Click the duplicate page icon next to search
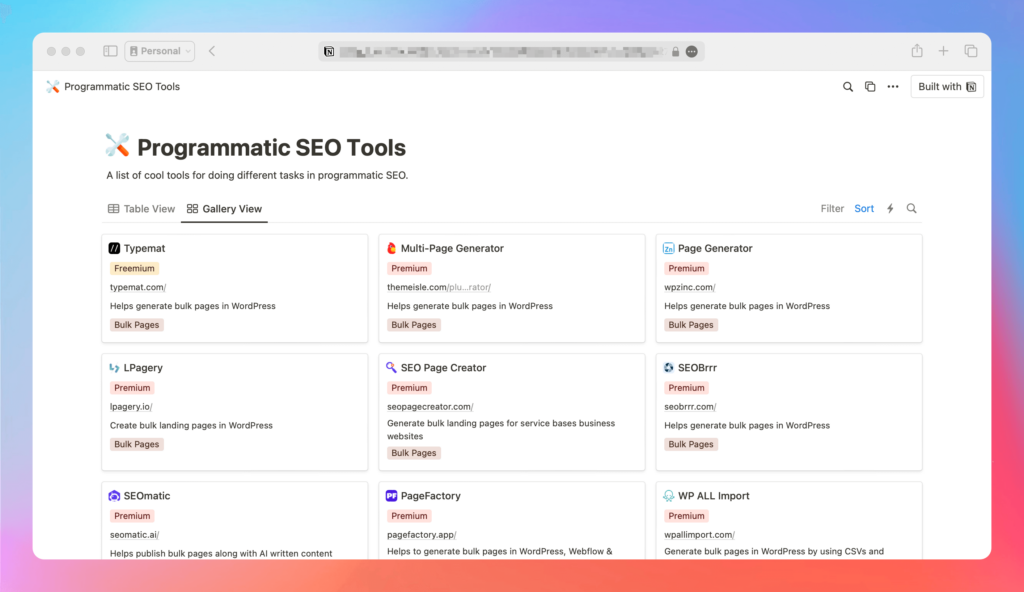The width and height of the screenshot is (1024, 592). 870,86
